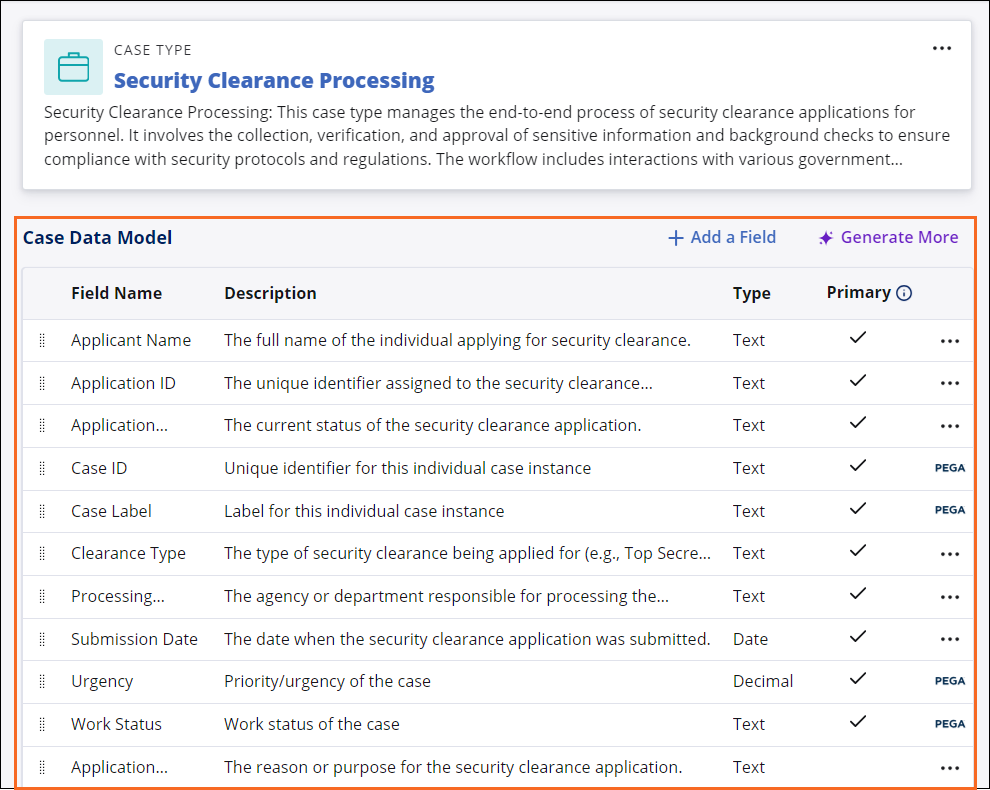Click the Field Name column header
Screen dimensions: 990x790
(116, 293)
